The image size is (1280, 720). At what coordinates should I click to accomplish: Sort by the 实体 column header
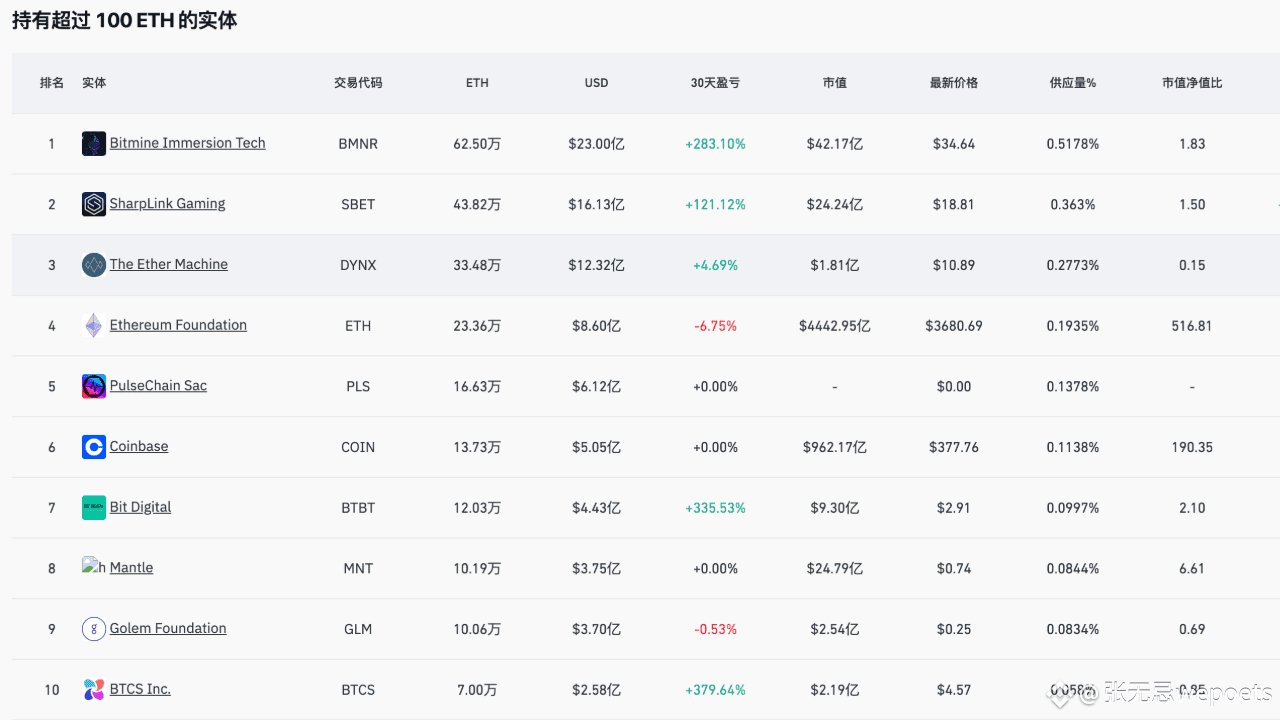coord(94,83)
